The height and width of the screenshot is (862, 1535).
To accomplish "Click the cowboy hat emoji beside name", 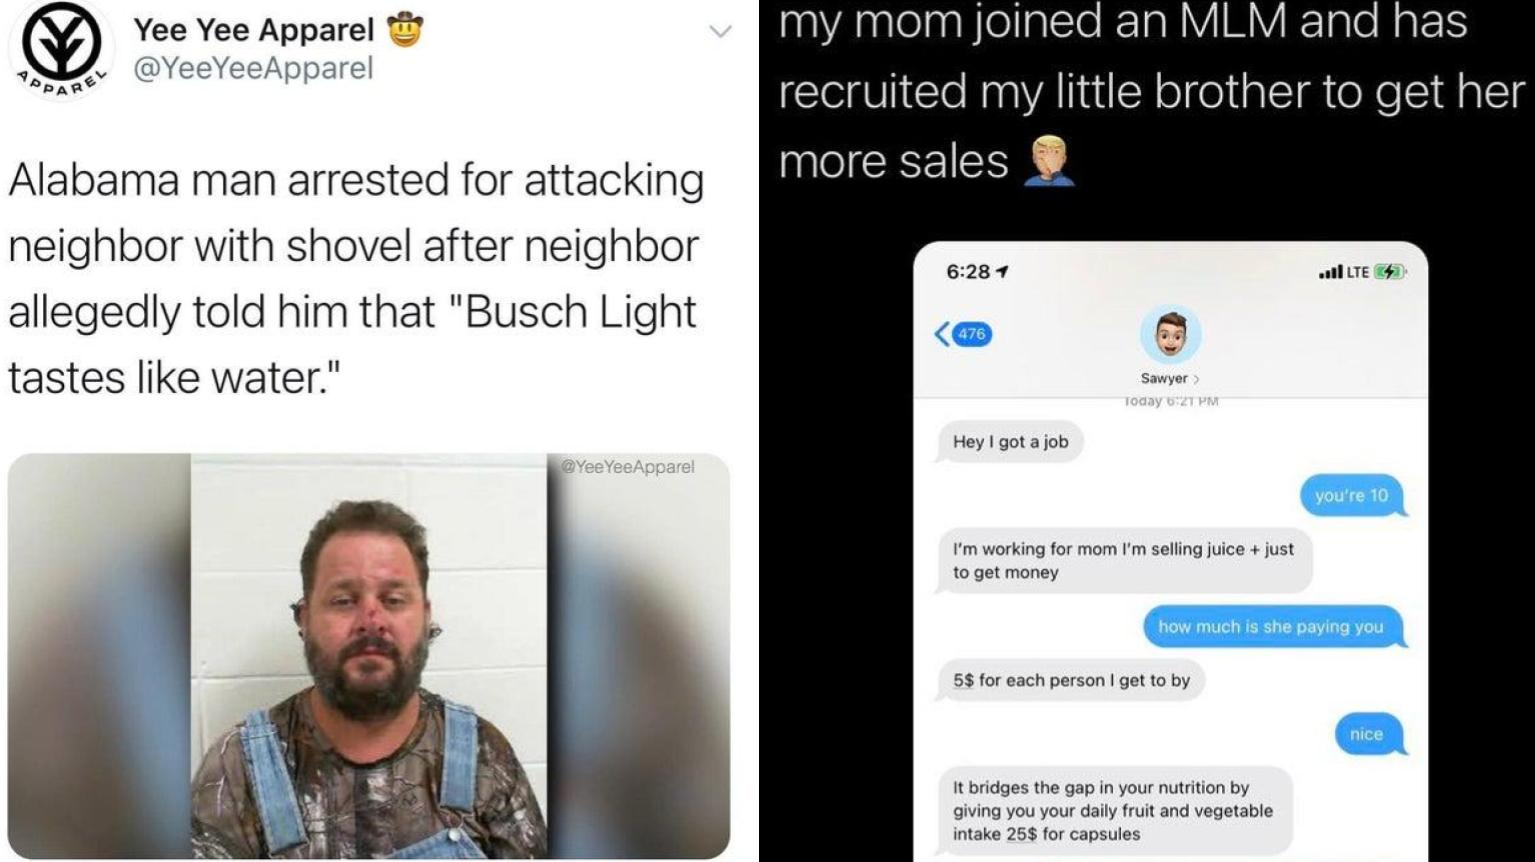I will (x=404, y=29).
